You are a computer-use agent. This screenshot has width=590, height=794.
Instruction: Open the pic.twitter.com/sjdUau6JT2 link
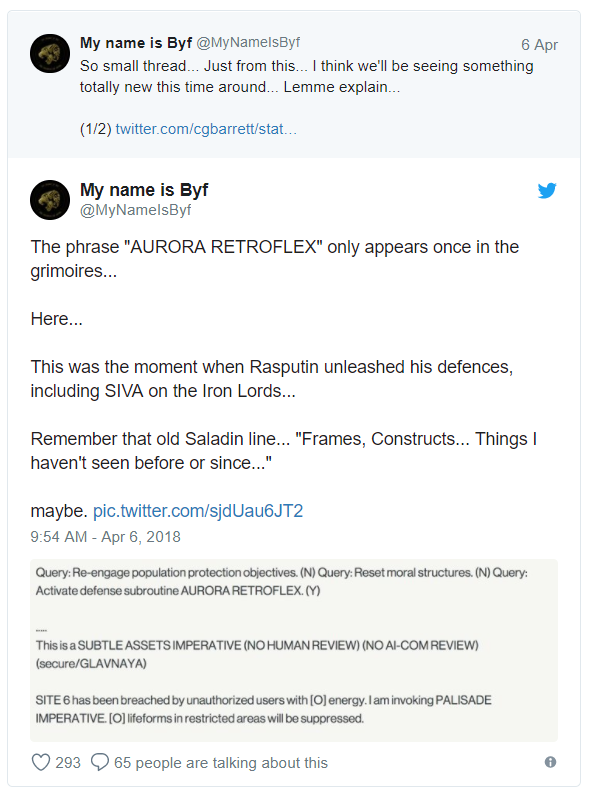coord(198,510)
